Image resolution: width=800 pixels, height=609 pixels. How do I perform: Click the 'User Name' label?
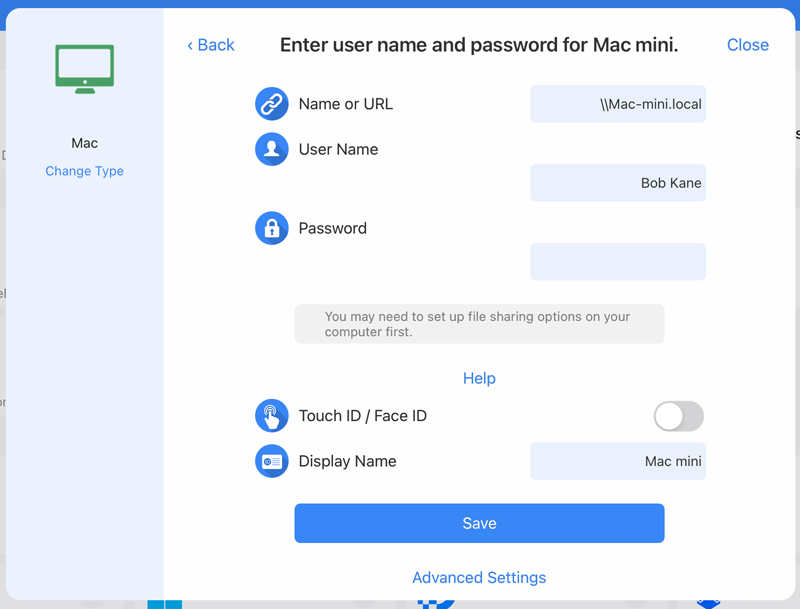[x=338, y=149]
